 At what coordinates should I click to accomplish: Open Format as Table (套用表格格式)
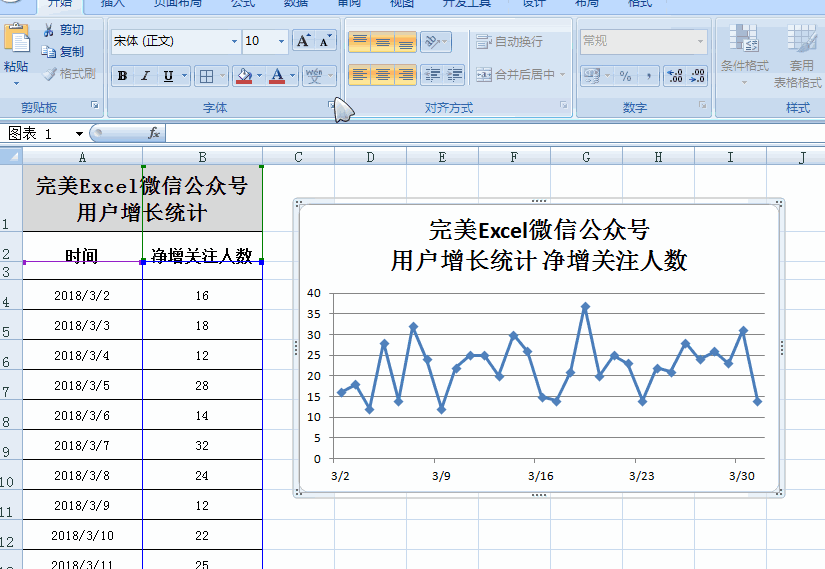tap(798, 55)
